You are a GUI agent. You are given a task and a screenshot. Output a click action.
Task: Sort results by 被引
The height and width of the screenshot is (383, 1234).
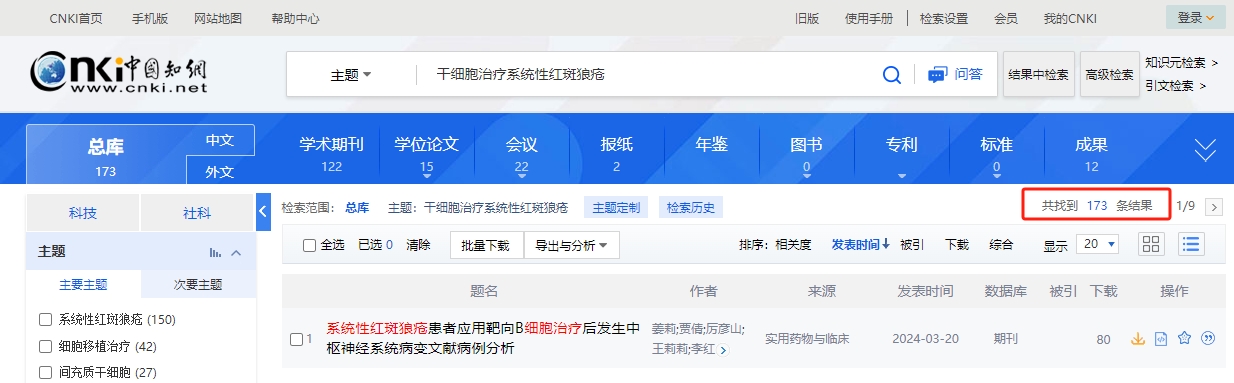point(911,245)
